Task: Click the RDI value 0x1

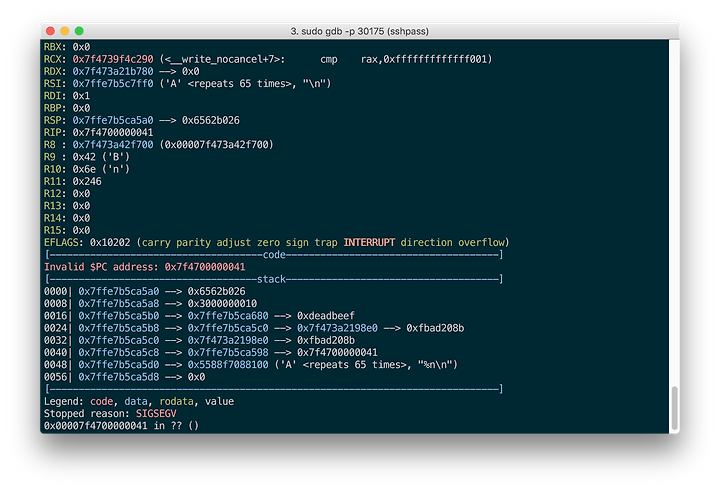Action: point(81,96)
